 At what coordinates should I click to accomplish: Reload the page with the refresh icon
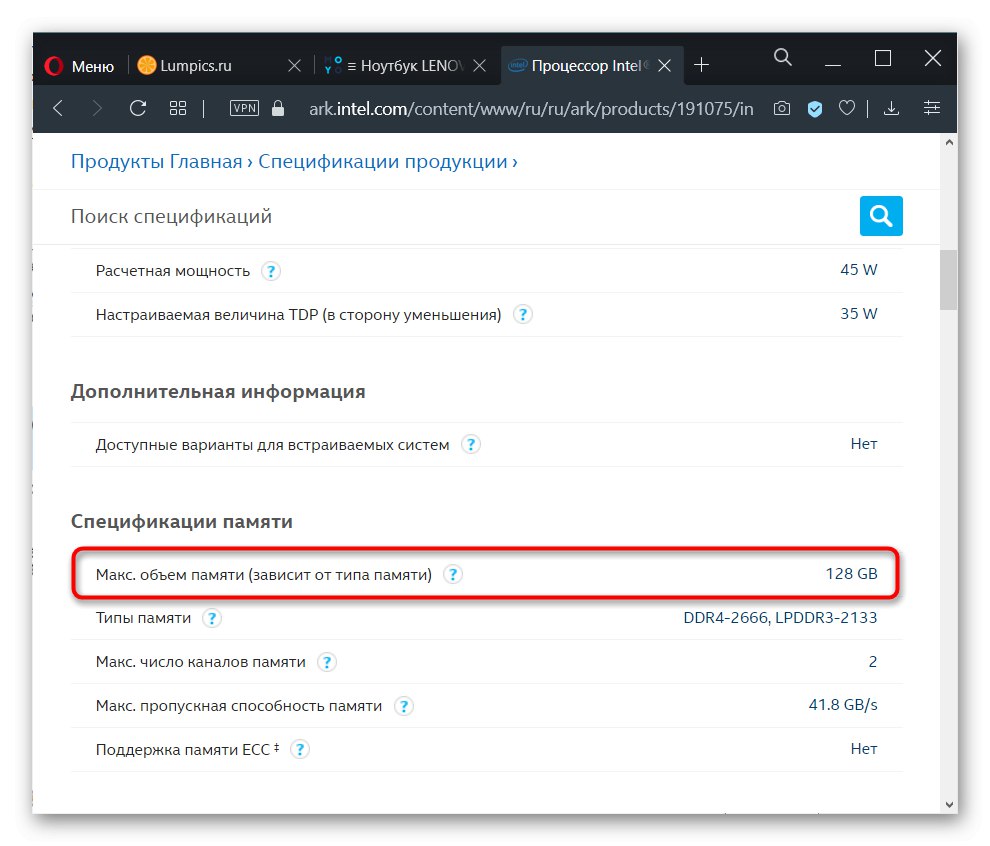click(x=138, y=108)
